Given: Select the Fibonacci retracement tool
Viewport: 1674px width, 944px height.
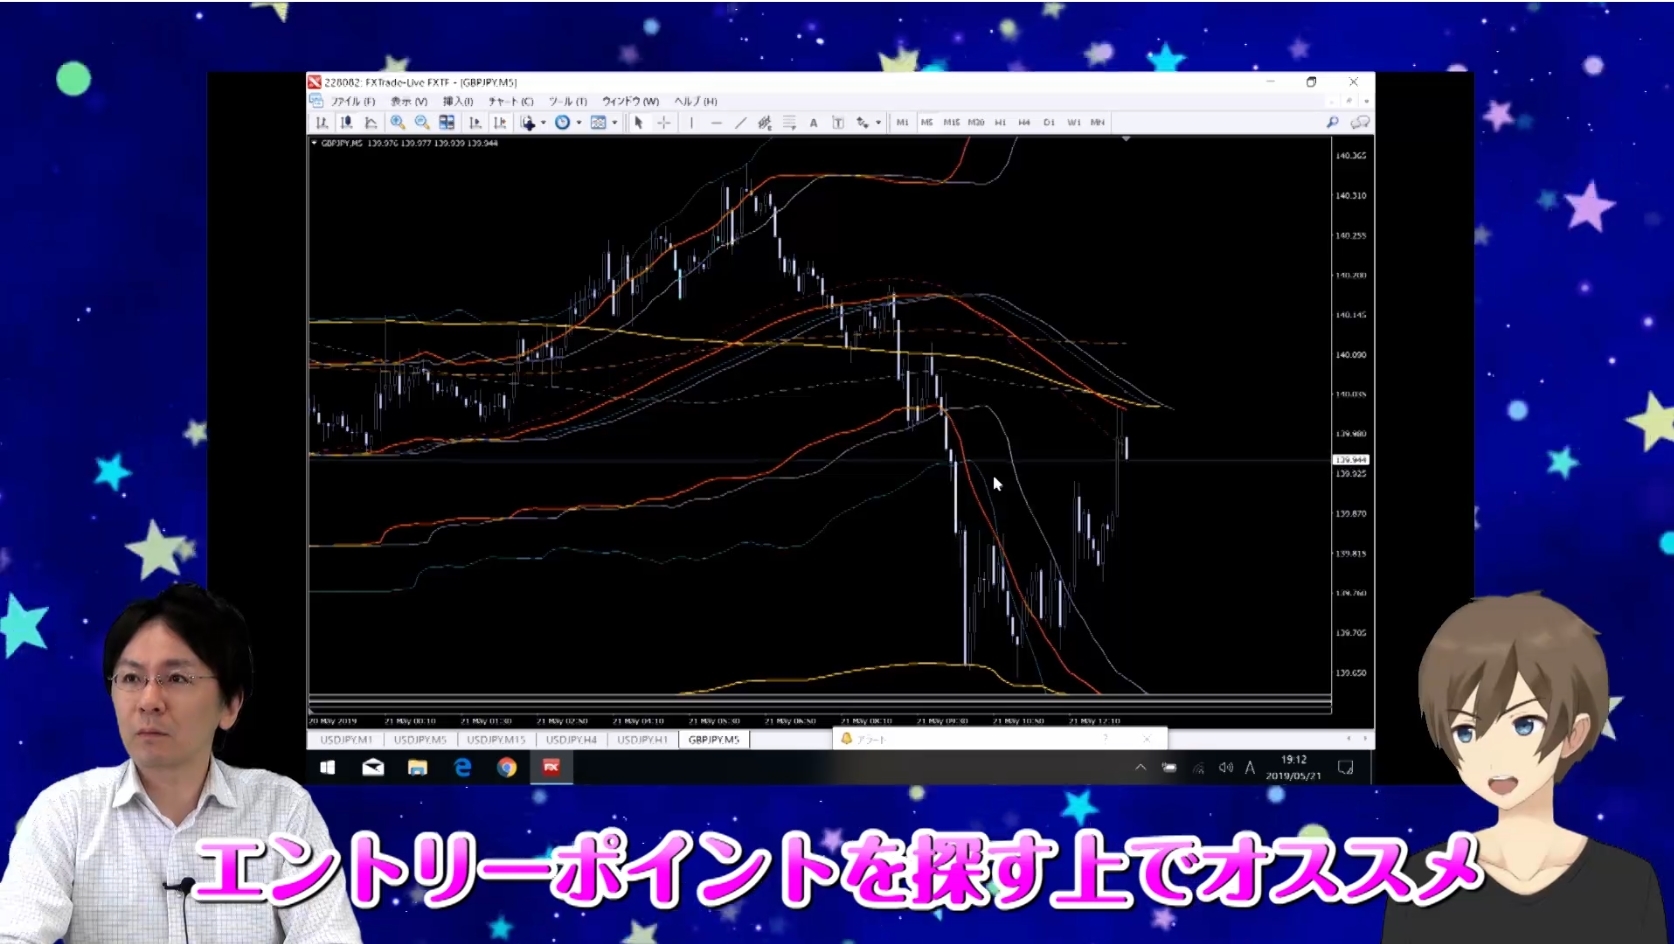Looking at the screenshot, I should [789, 122].
